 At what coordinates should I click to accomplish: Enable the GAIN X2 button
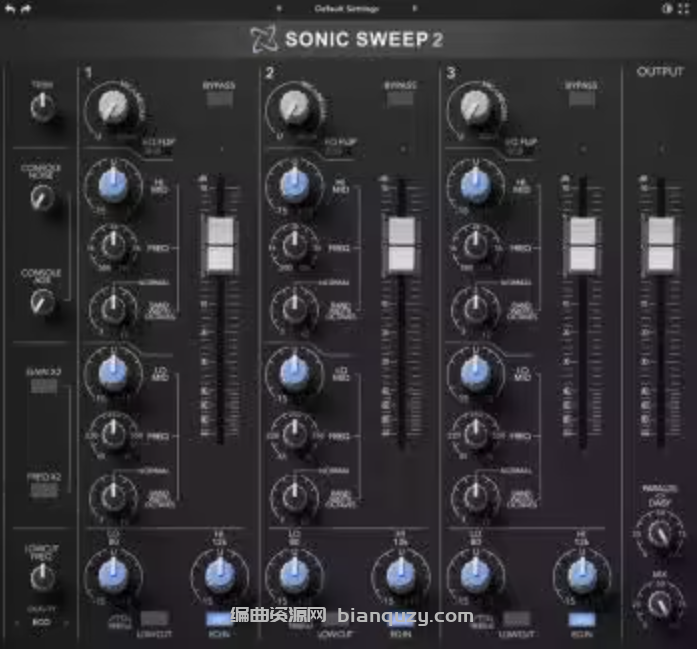pos(44,386)
